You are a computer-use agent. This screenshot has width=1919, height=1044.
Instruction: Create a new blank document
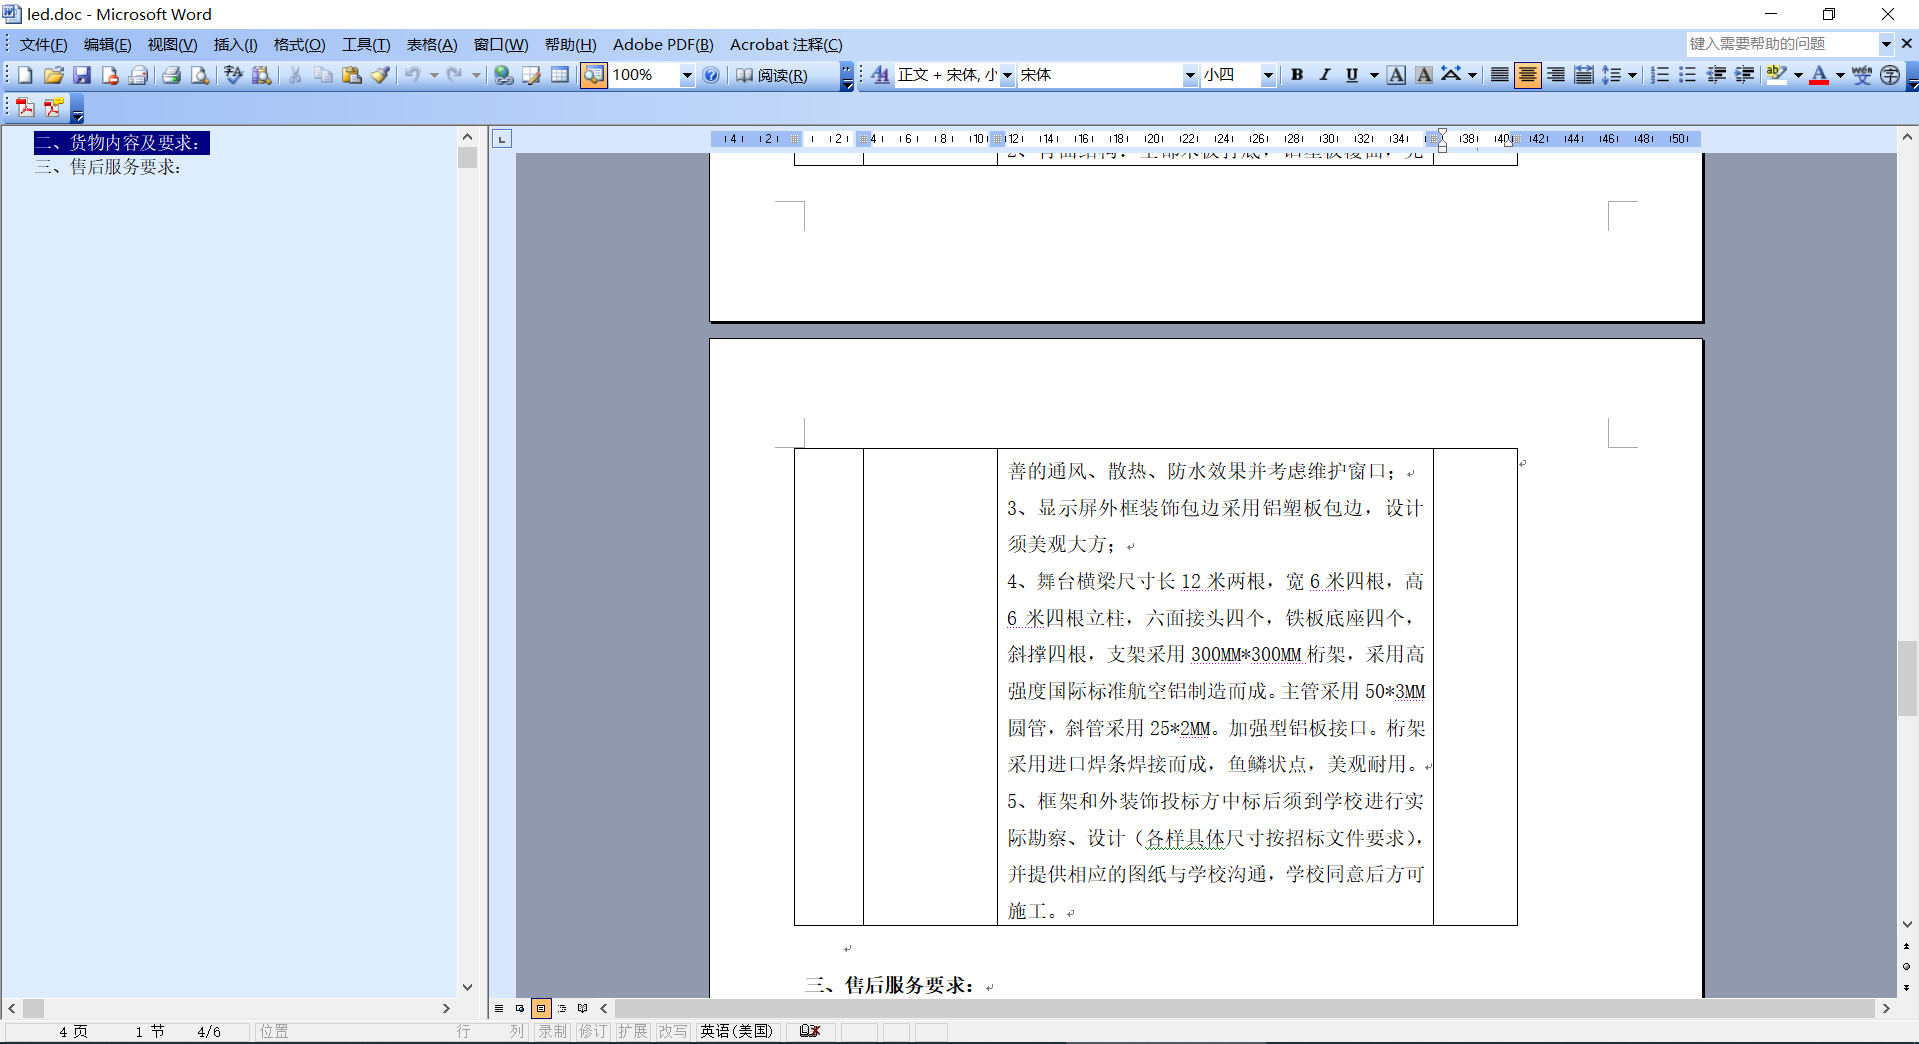tap(25, 75)
